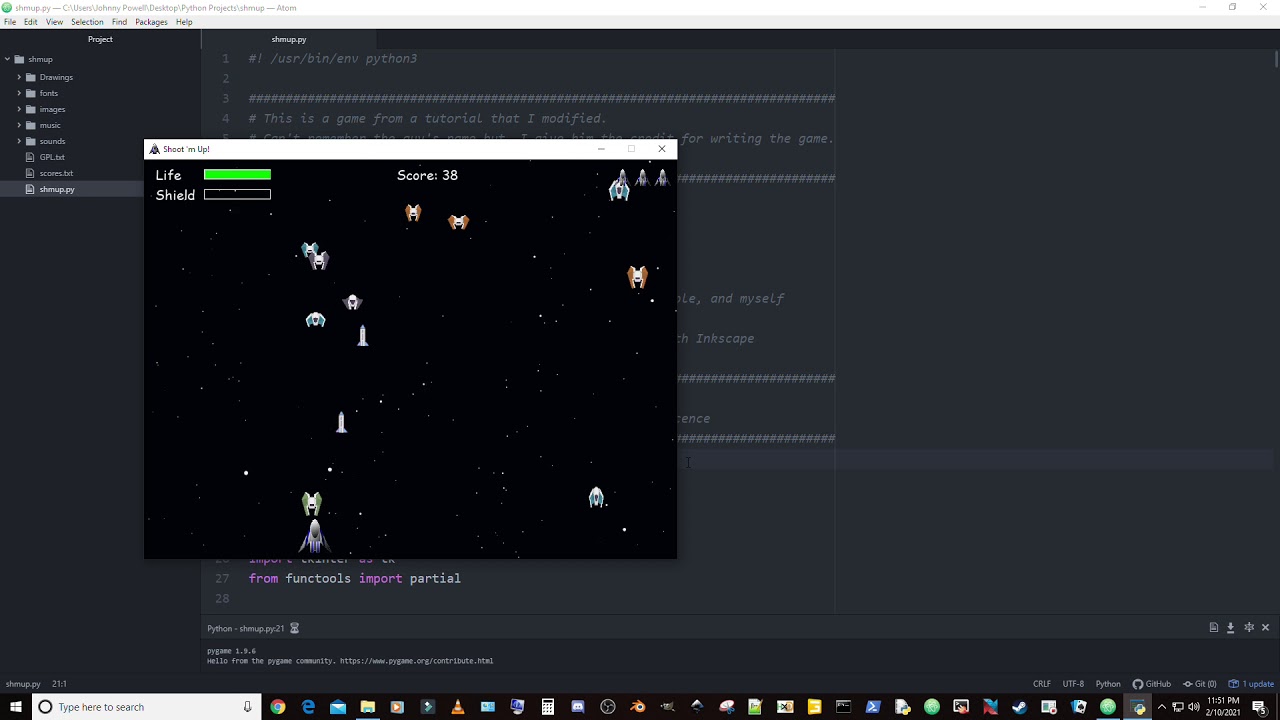Open the Help menu

(x=184, y=22)
